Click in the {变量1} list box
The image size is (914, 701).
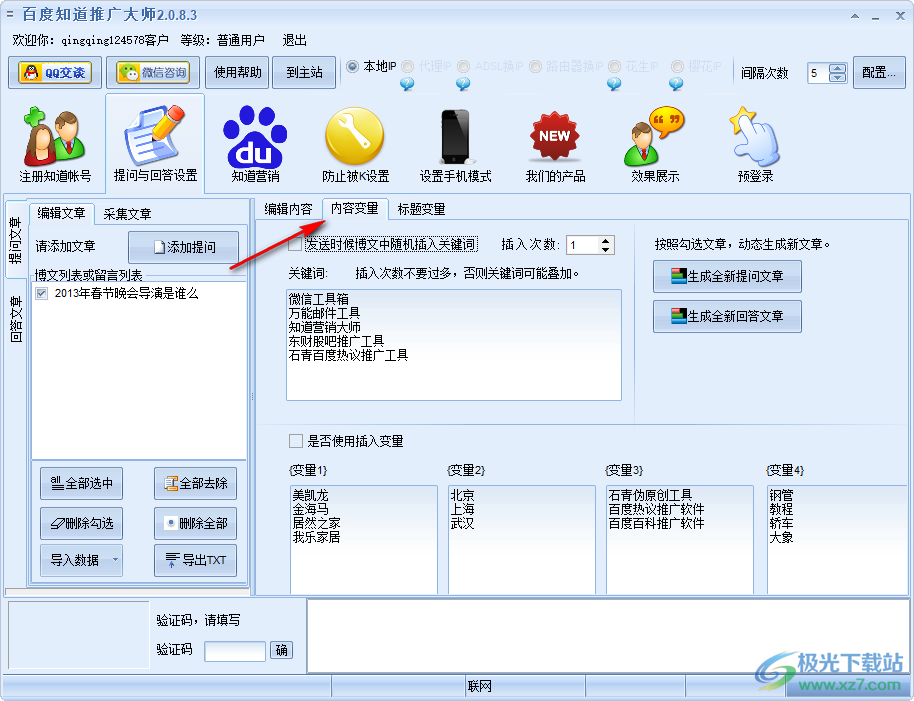tap(364, 540)
